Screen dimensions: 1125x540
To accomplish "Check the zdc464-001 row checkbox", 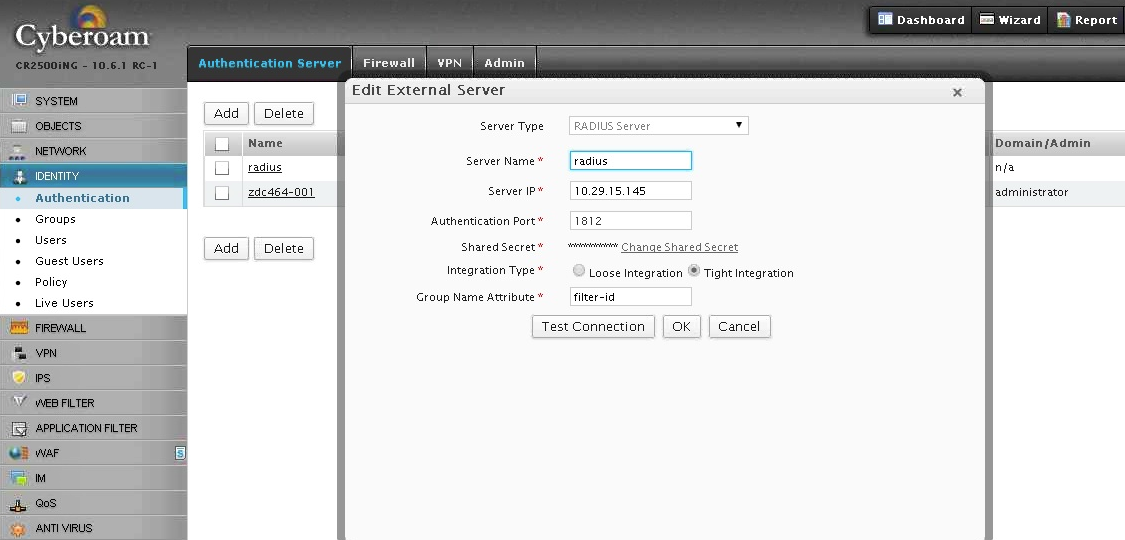I will 222,193.
